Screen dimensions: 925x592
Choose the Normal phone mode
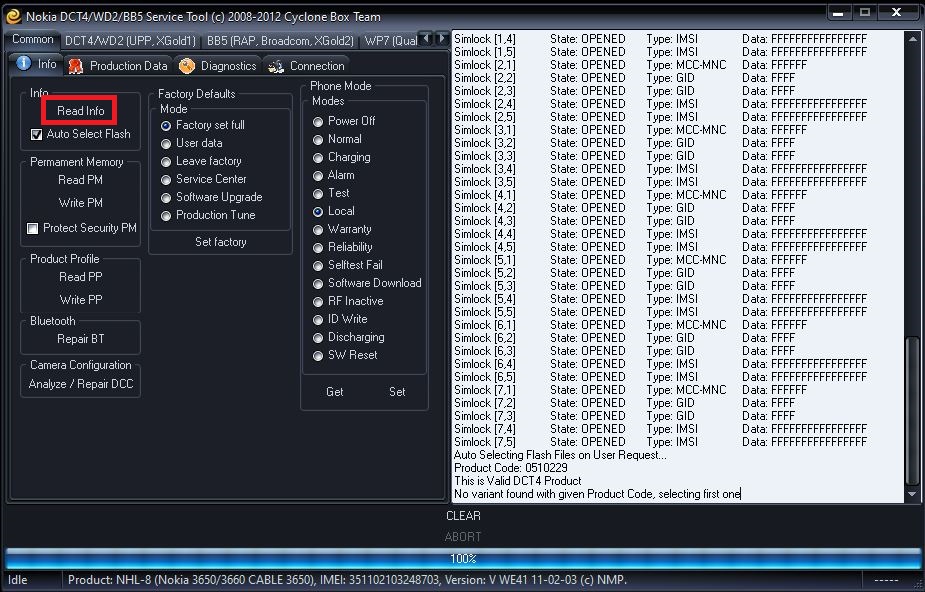pos(318,139)
